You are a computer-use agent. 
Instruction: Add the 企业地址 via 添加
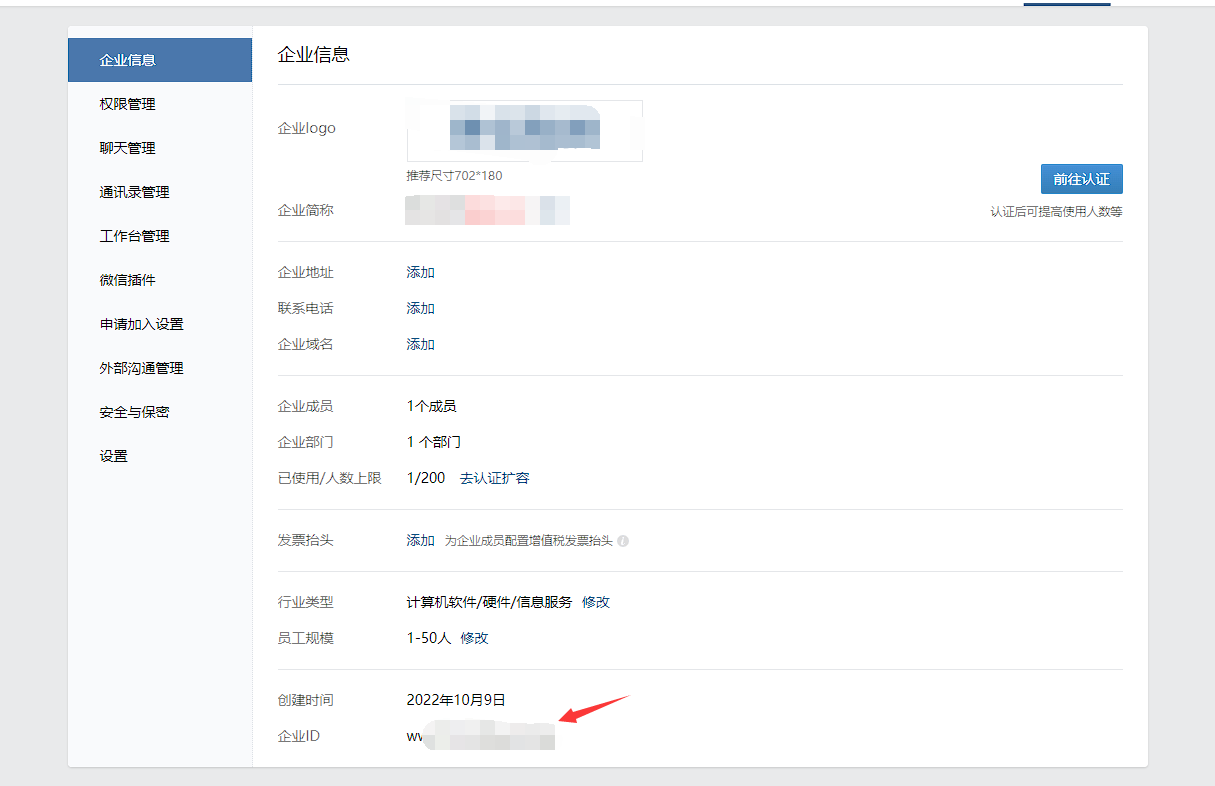point(420,273)
